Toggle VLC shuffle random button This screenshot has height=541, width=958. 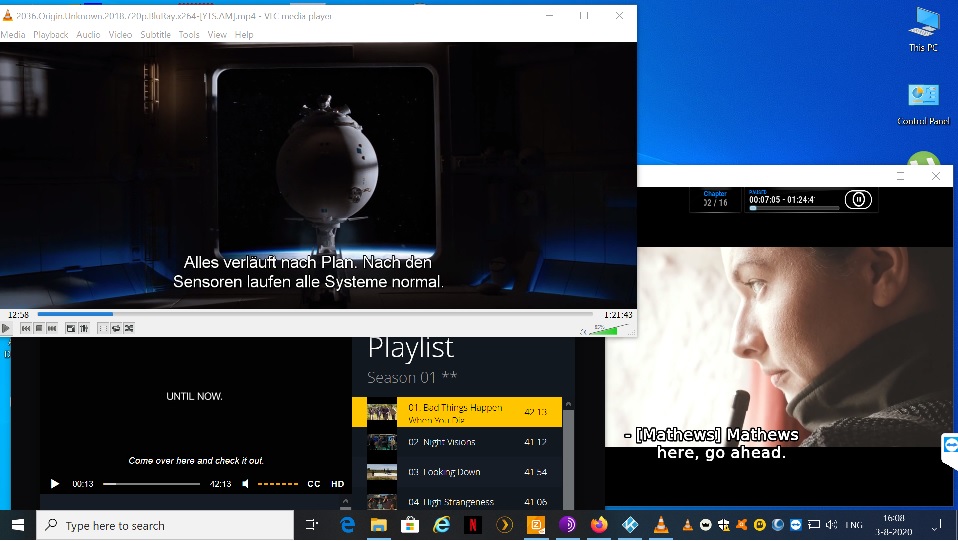pyautogui.click(x=129, y=328)
